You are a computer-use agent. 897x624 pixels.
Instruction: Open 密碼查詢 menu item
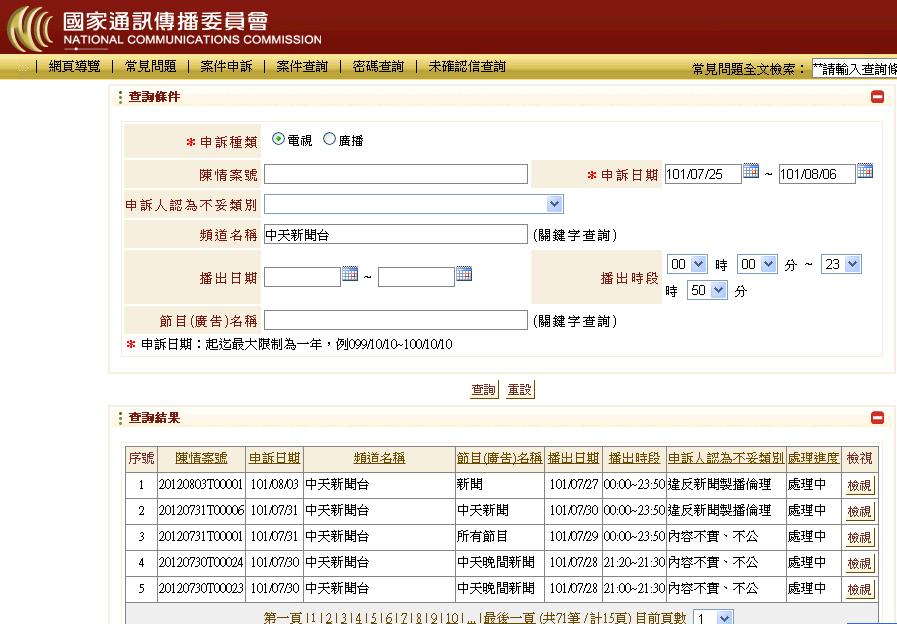(x=378, y=66)
